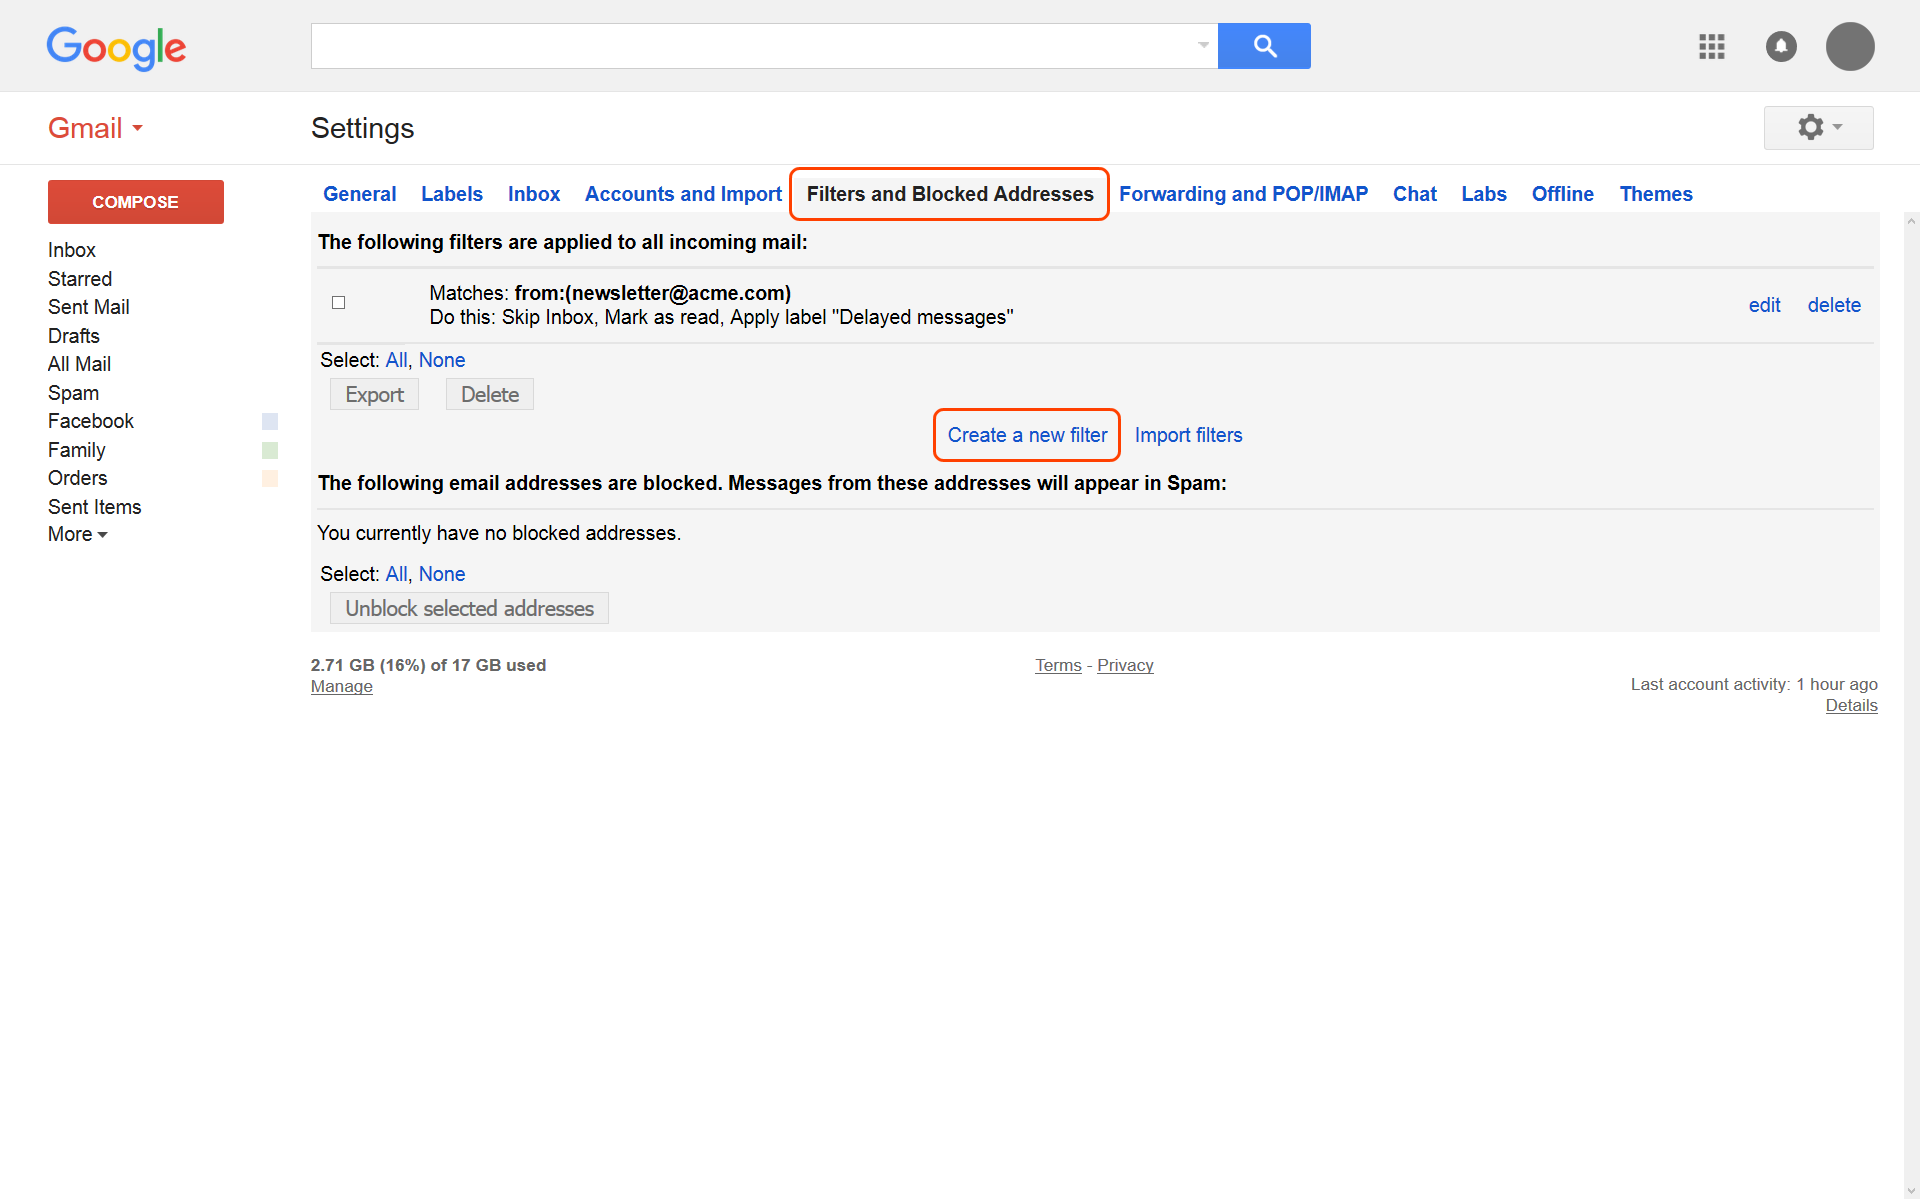Open the Accounts and Import tab
Screen dimensions: 1920x1200
coord(683,194)
